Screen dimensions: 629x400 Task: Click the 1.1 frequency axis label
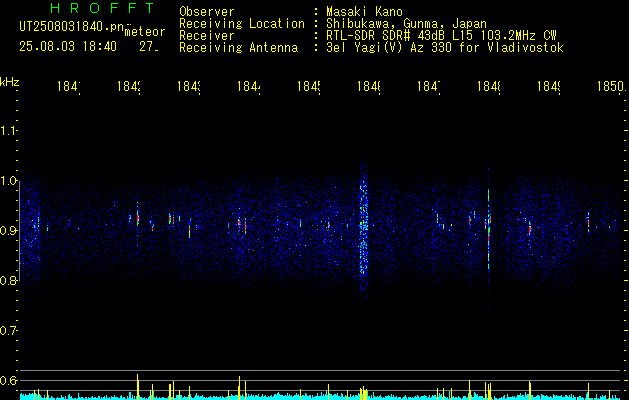point(9,131)
